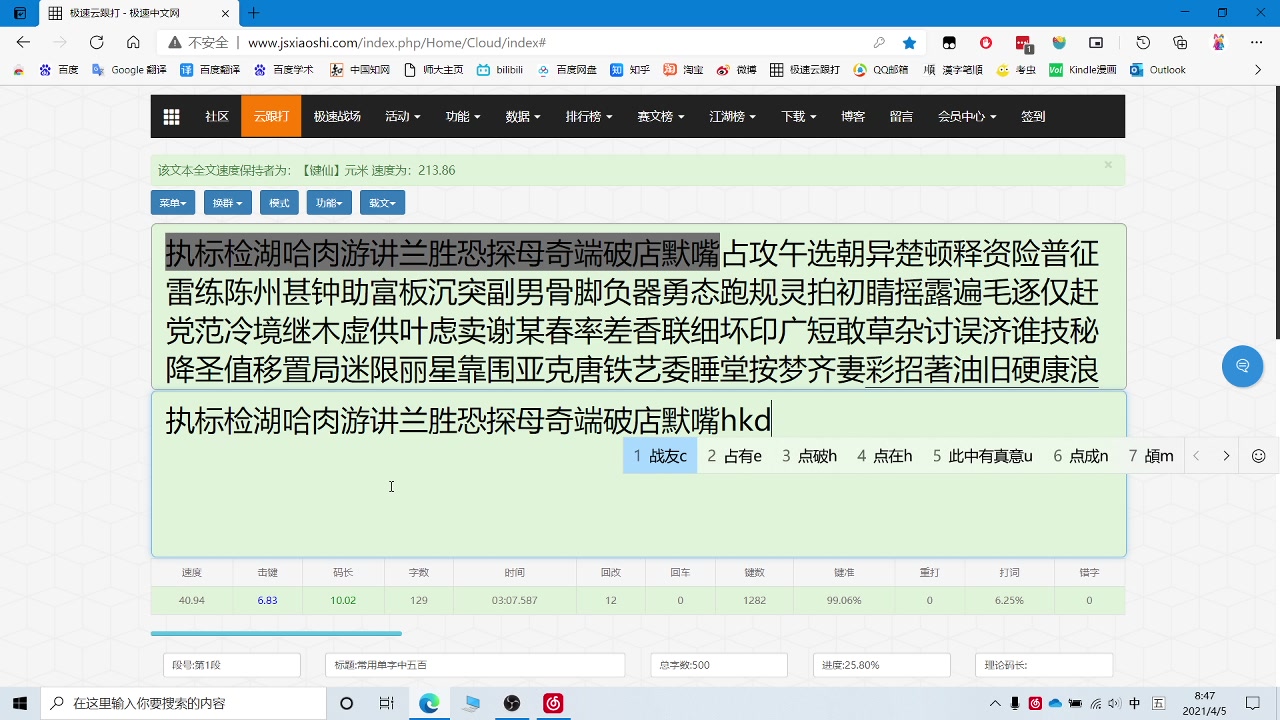Open the Windows Start menu
The width and height of the screenshot is (1280, 720).
click(x=20, y=703)
